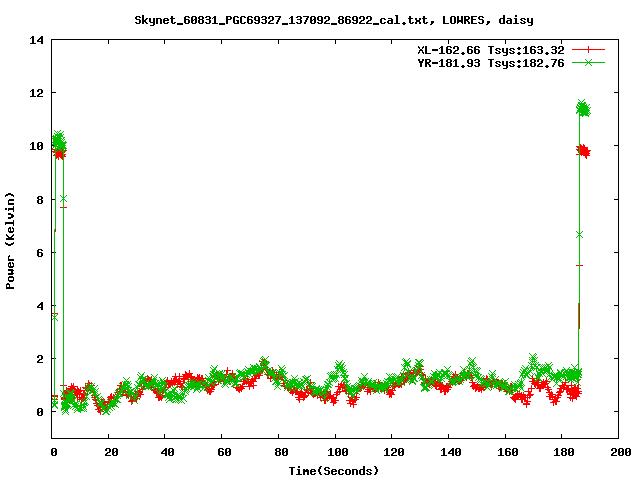Click x-axis tick label 200
640x480 pixels.
pyautogui.click(x=620, y=452)
